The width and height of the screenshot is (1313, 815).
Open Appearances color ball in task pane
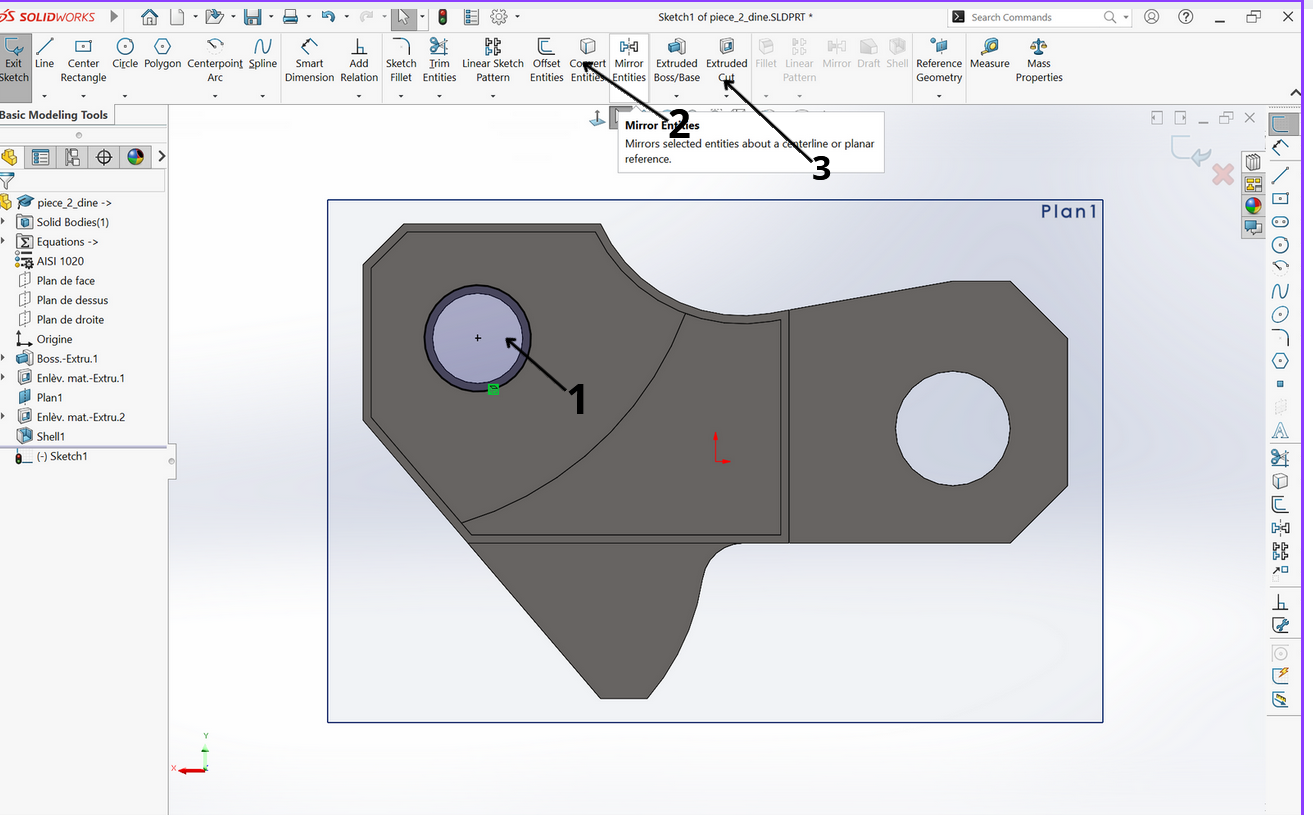(1253, 205)
